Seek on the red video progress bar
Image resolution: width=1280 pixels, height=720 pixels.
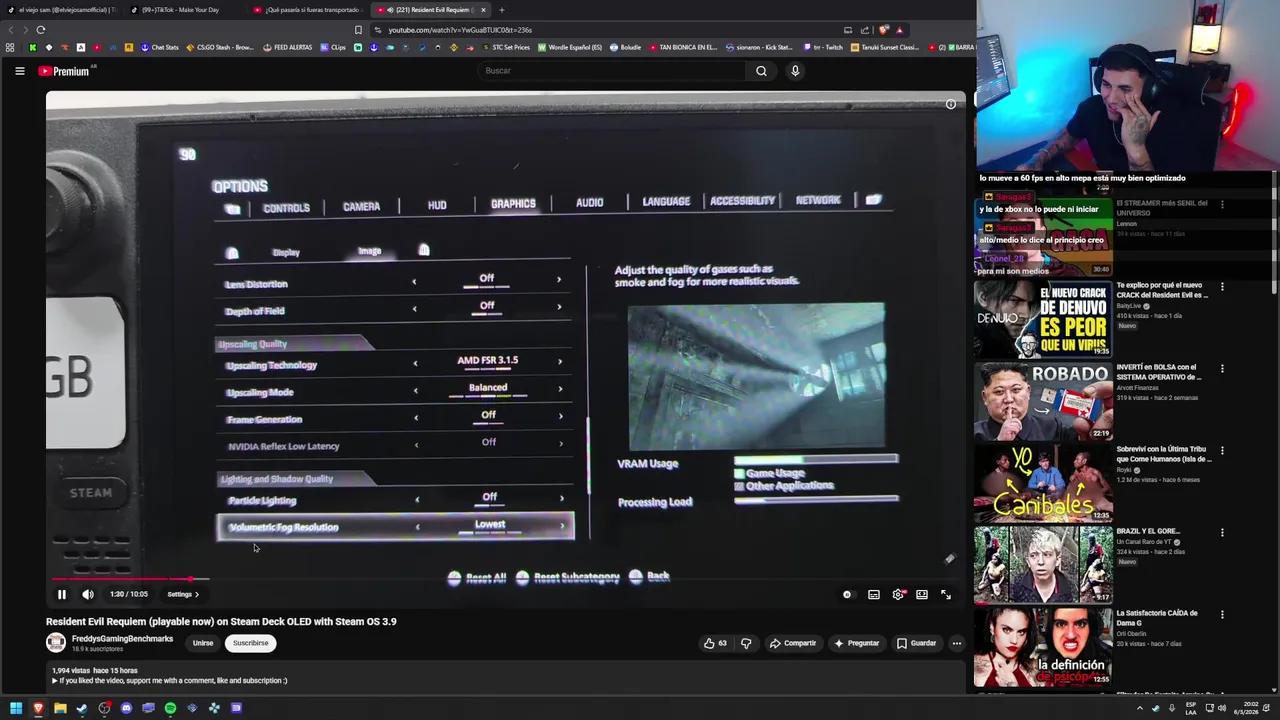506,579
